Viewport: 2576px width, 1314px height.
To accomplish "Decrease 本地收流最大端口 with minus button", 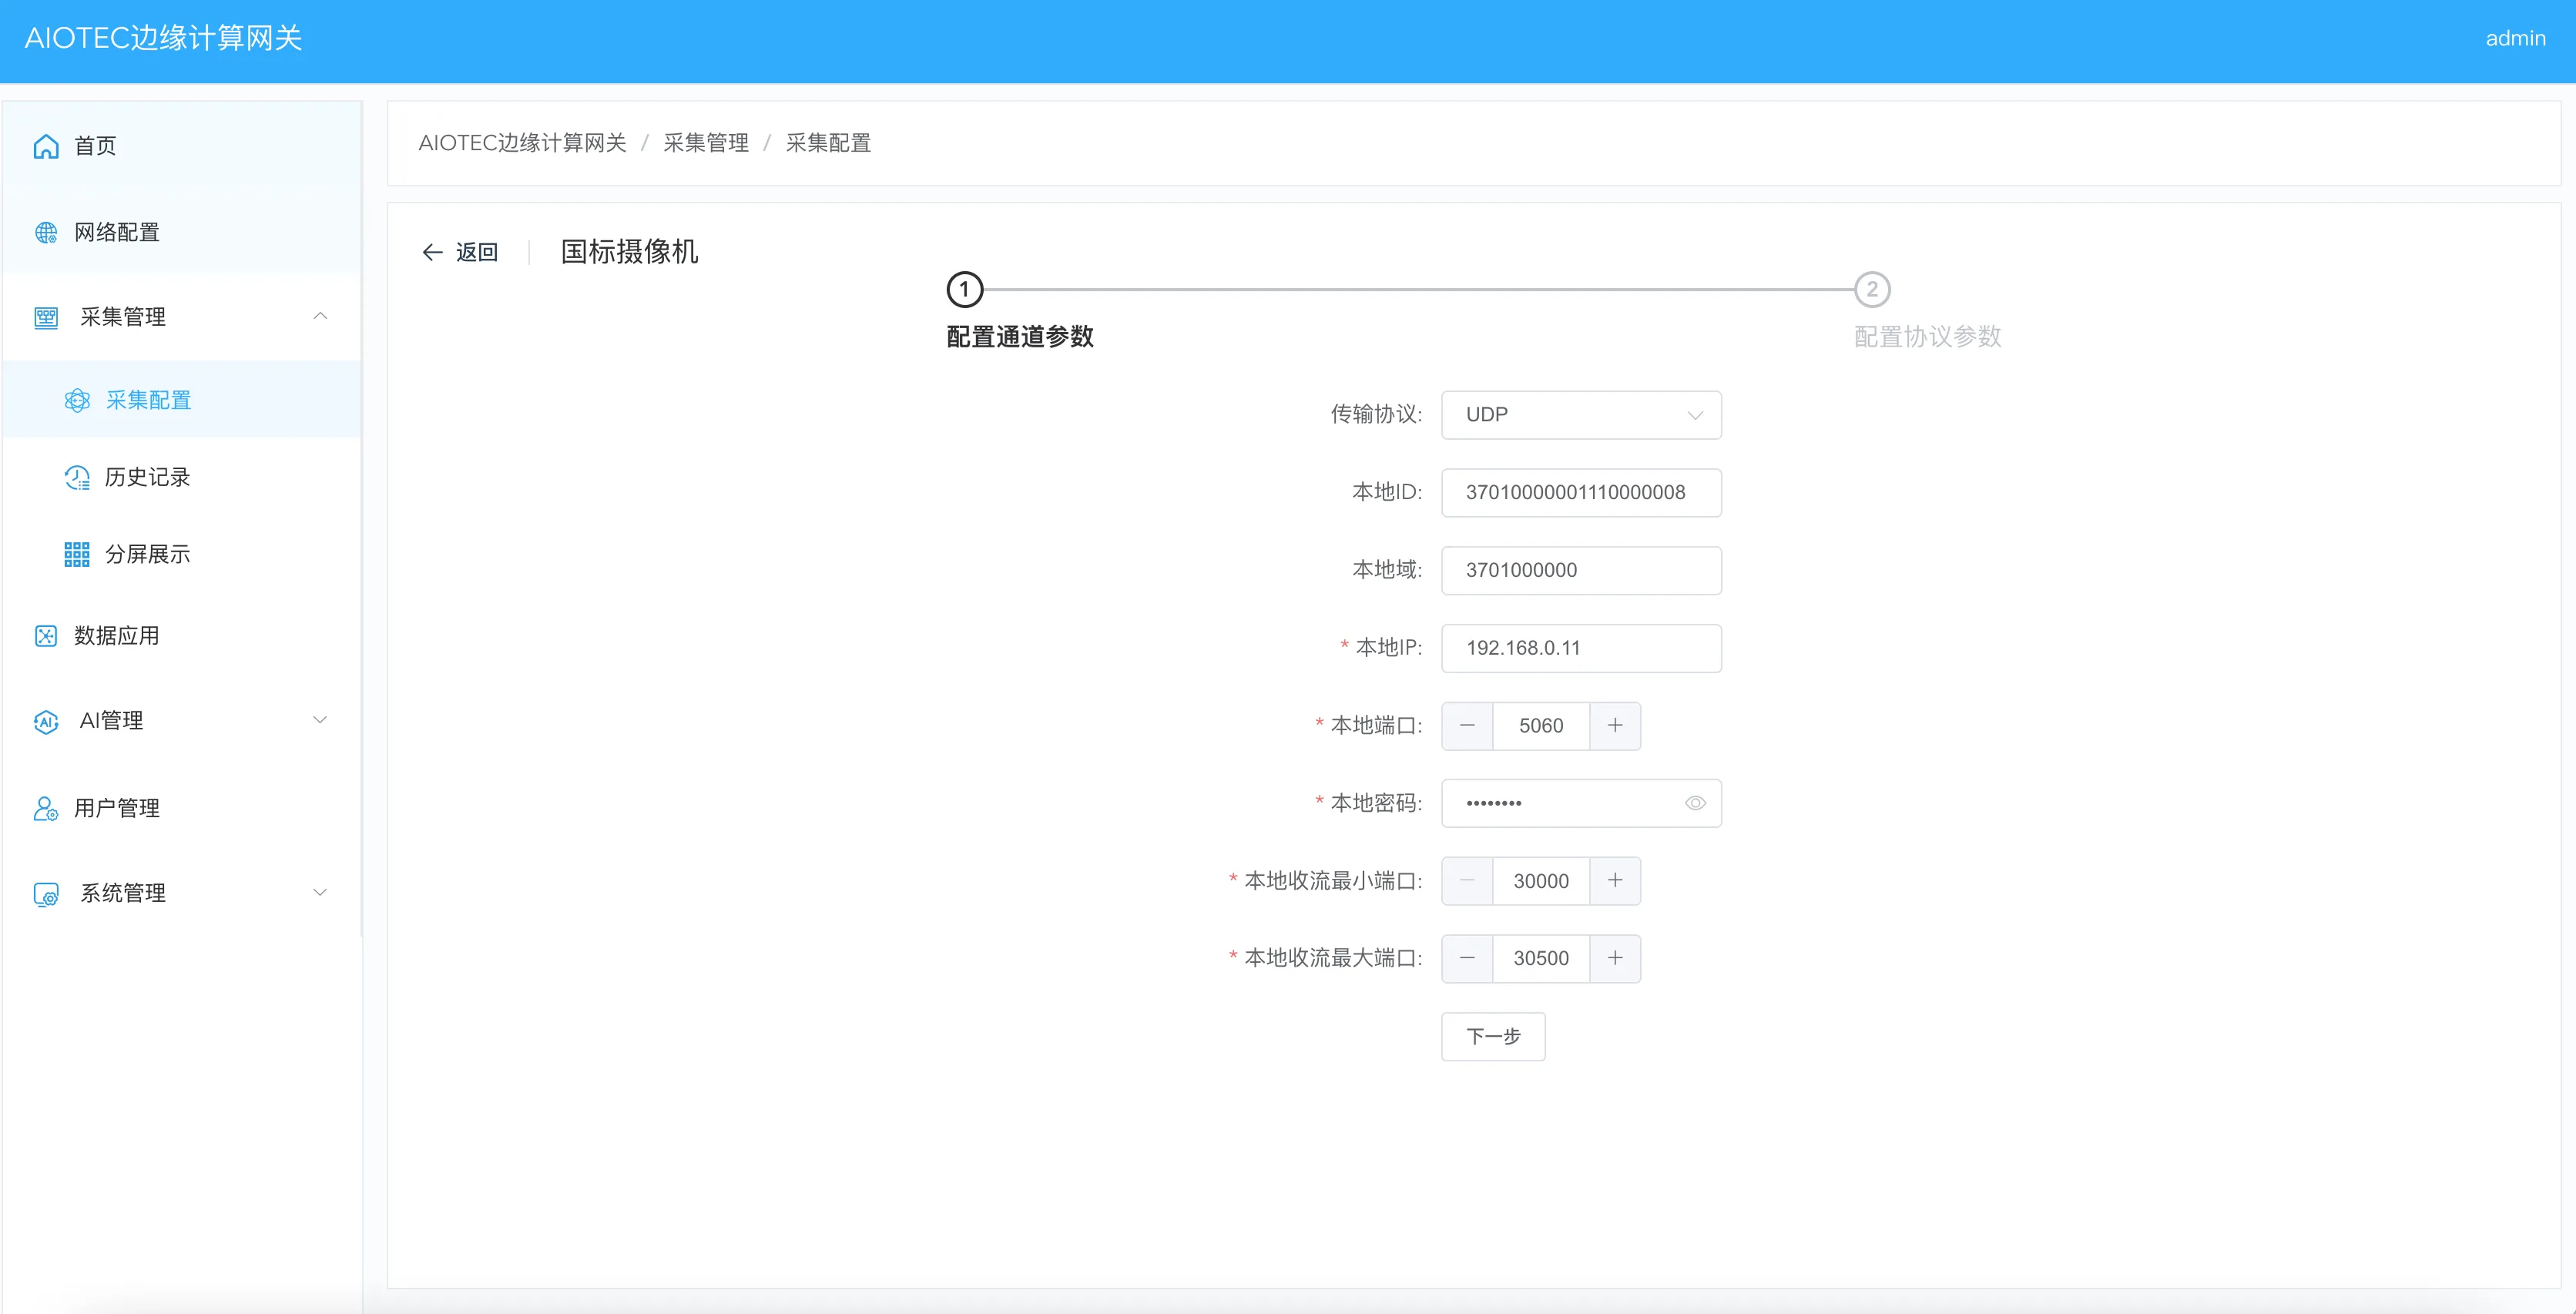I will 1467,959.
